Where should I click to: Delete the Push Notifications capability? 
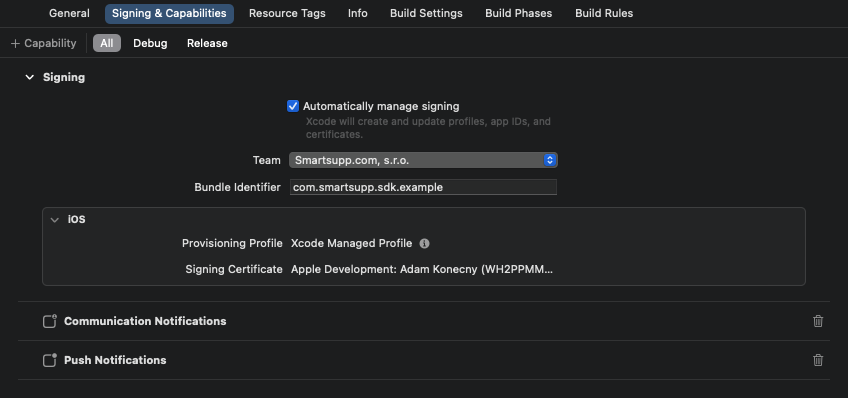pyautogui.click(x=818, y=360)
